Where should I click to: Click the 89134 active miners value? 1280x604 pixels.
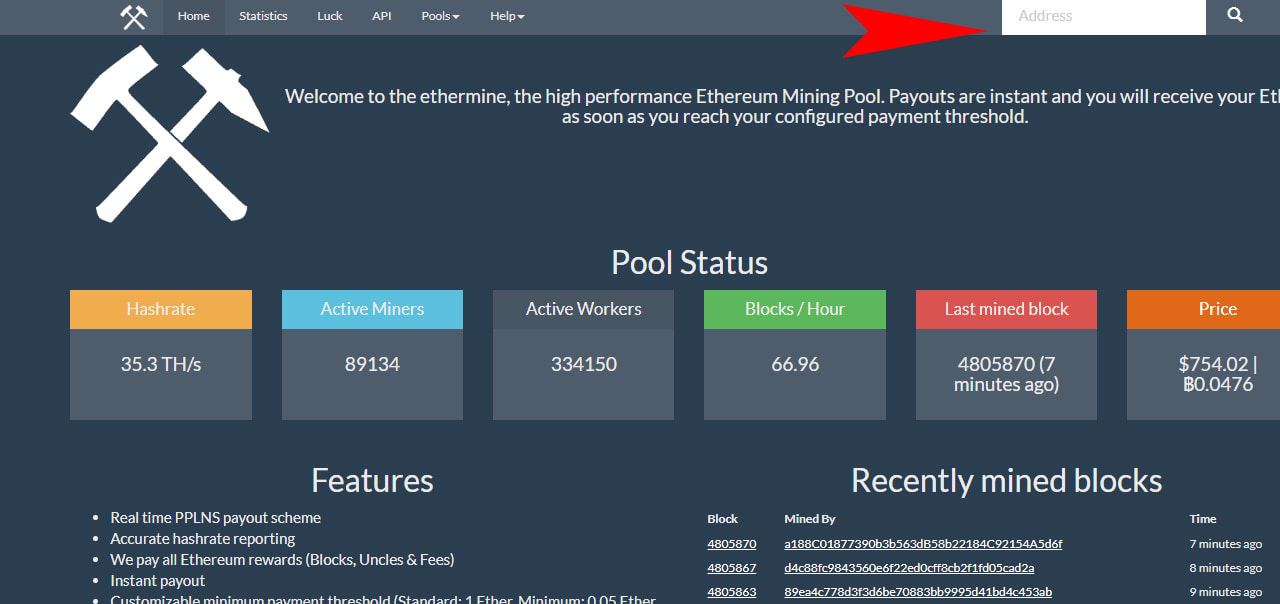[x=372, y=364]
